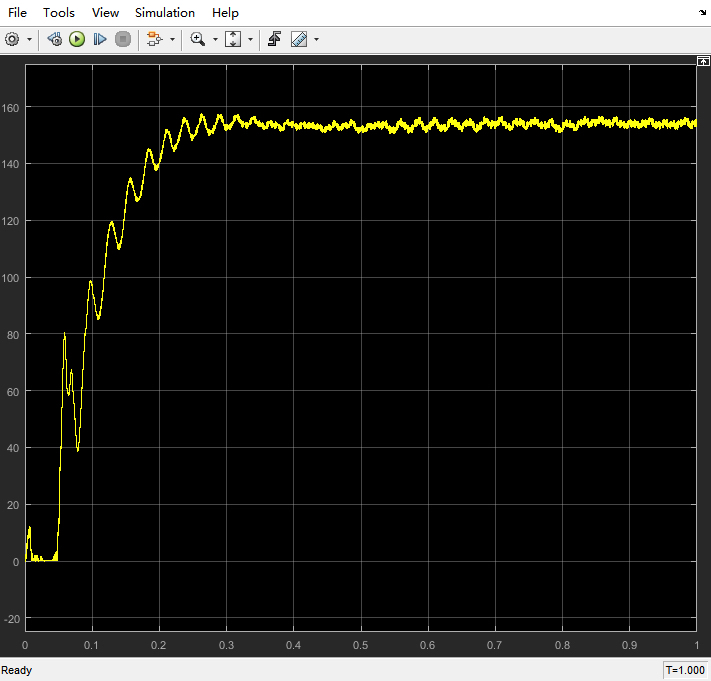
Task: Click the y-axis label 40
Action: (13, 448)
